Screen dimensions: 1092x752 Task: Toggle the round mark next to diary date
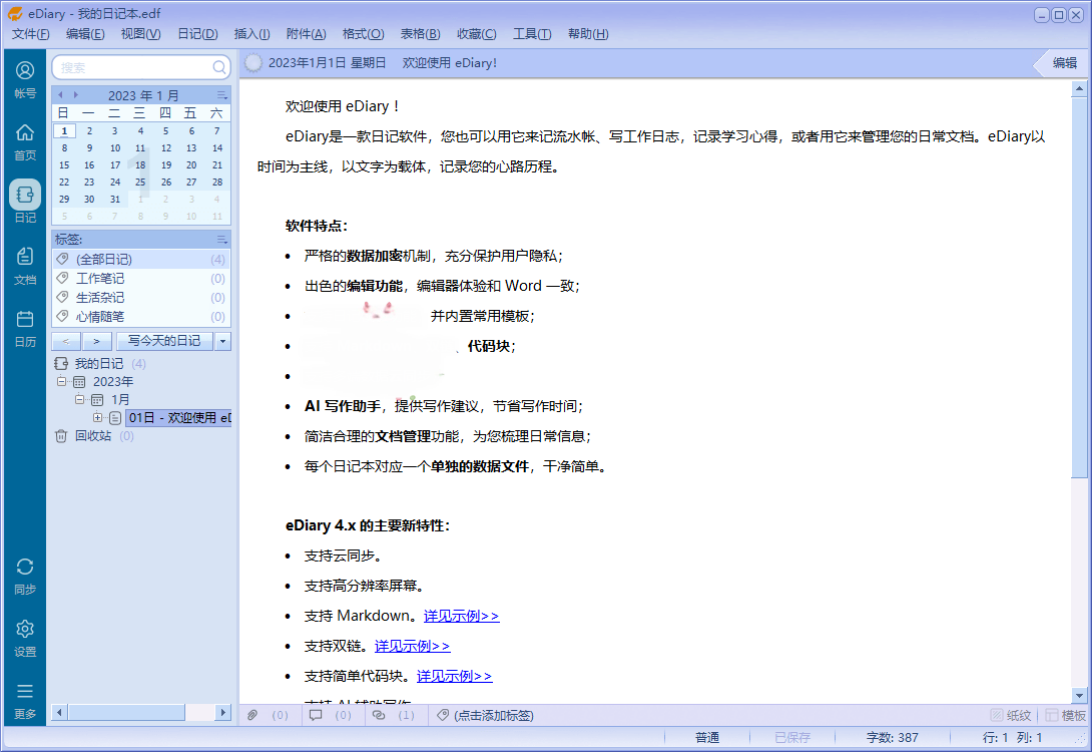[x=254, y=63]
